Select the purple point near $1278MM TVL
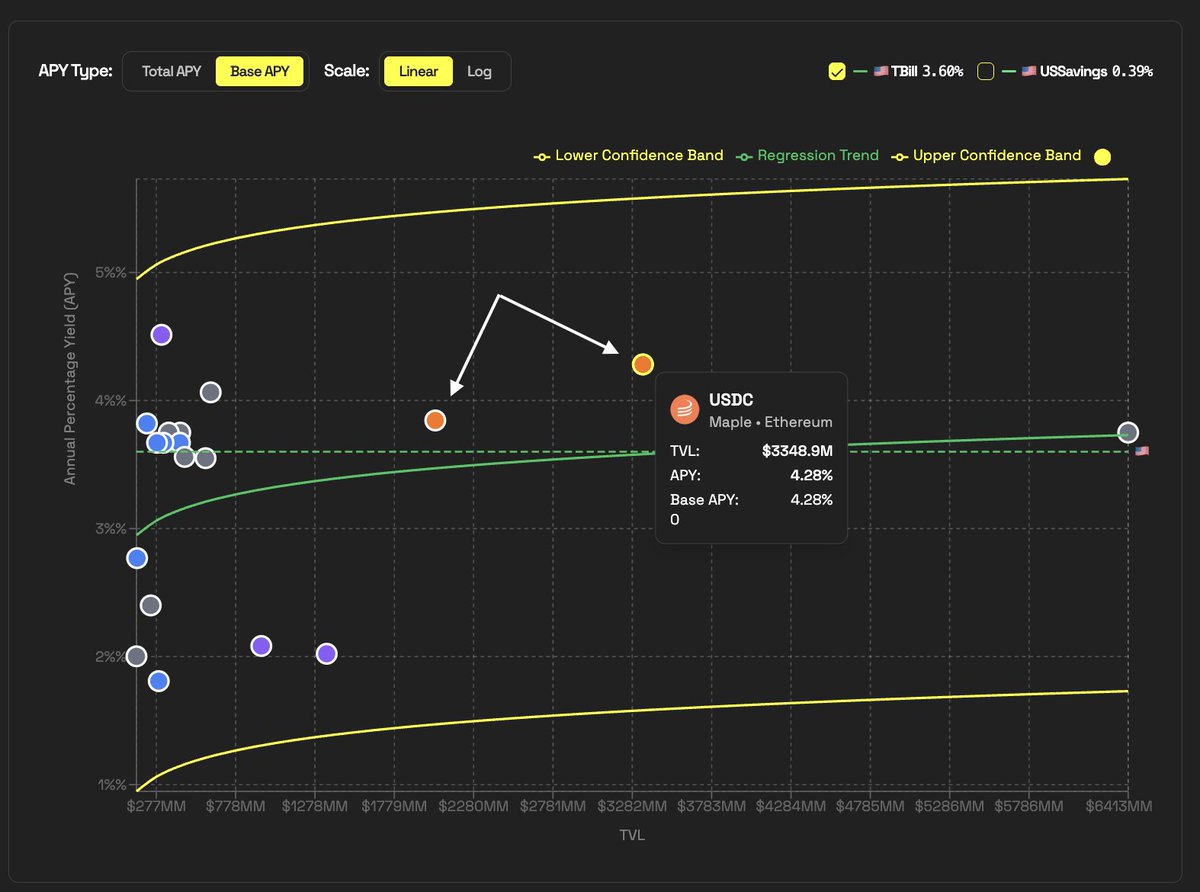 (x=326, y=653)
